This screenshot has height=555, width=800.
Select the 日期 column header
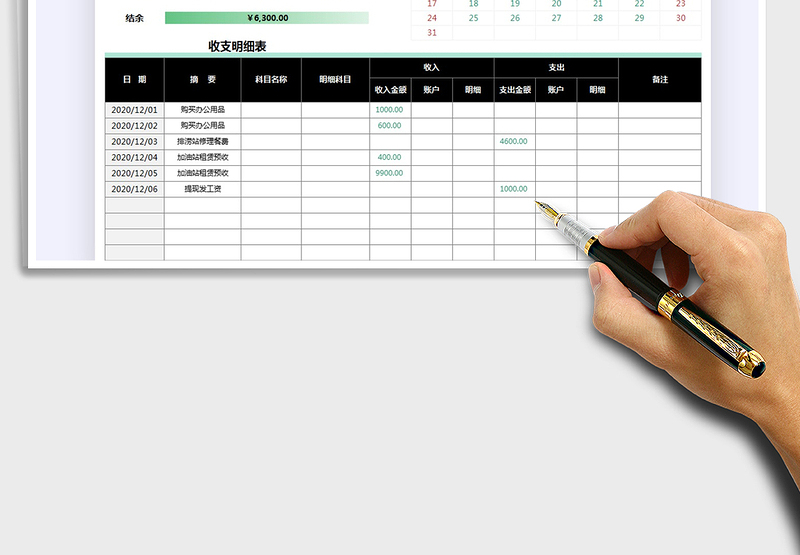coord(134,79)
